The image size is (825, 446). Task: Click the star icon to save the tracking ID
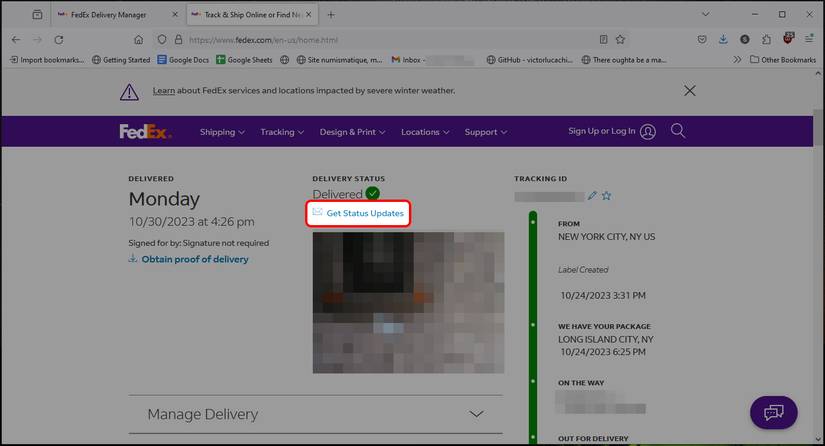pos(606,195)
